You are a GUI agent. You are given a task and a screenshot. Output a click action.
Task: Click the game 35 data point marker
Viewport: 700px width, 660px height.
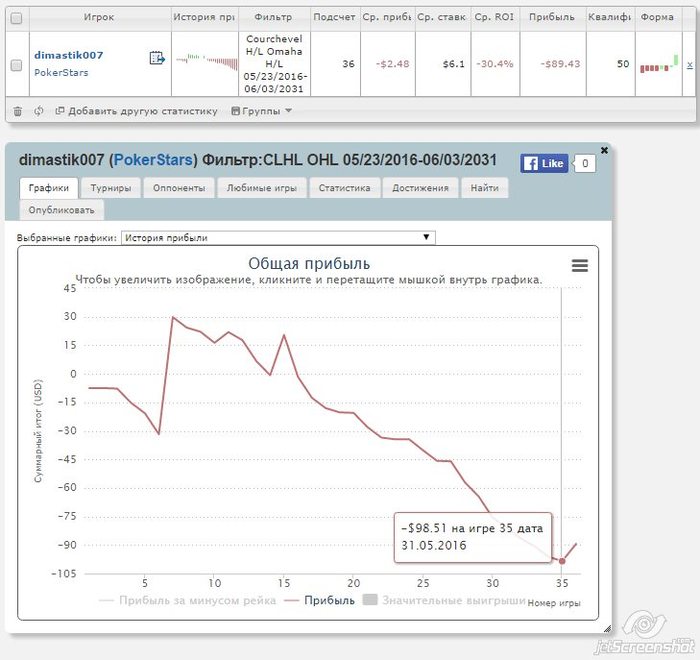tap(562, 561)
